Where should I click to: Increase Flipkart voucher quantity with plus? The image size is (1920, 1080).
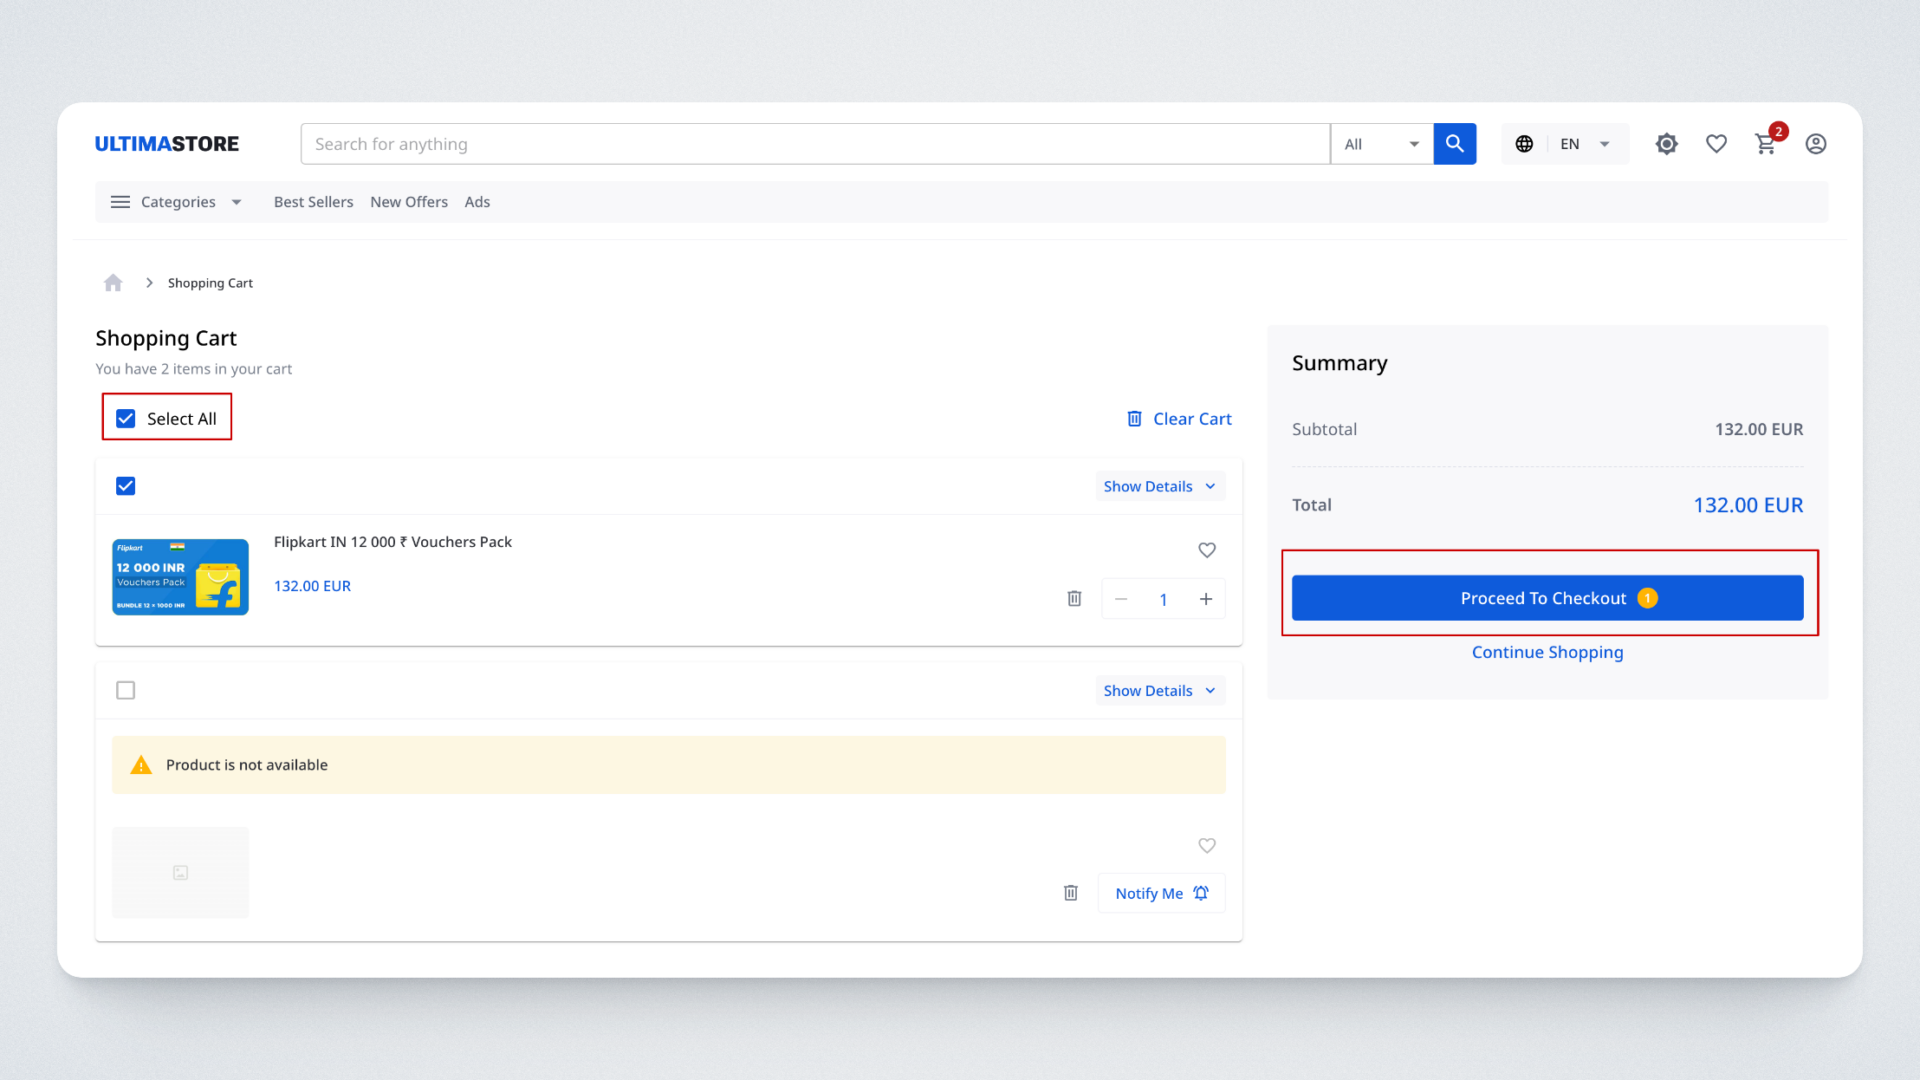(1206, 599)
